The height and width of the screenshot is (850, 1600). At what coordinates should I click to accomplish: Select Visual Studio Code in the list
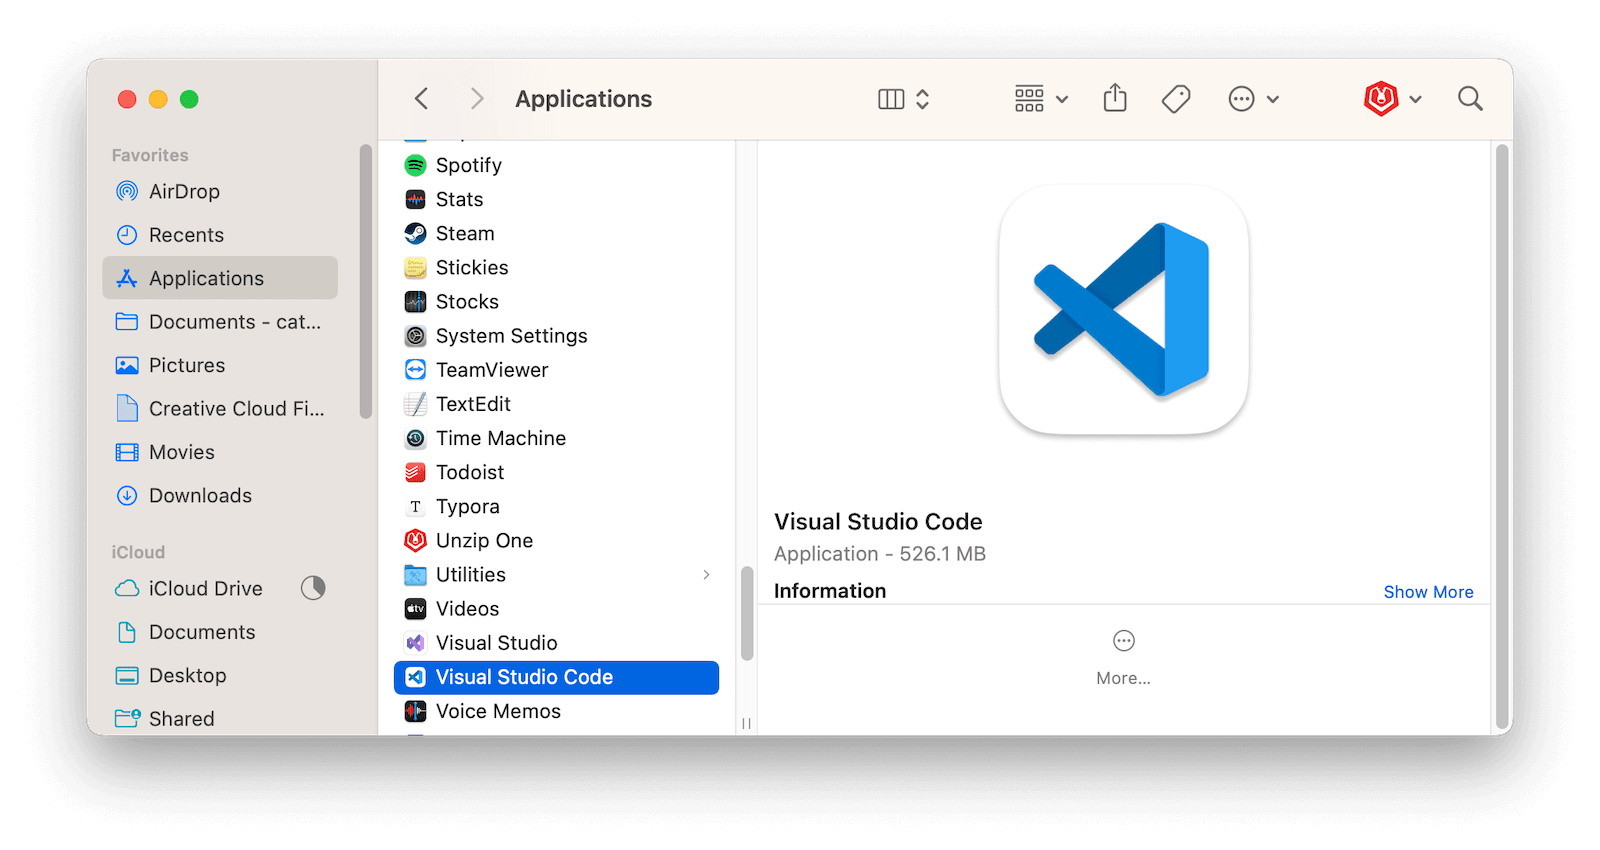(524, 677)
